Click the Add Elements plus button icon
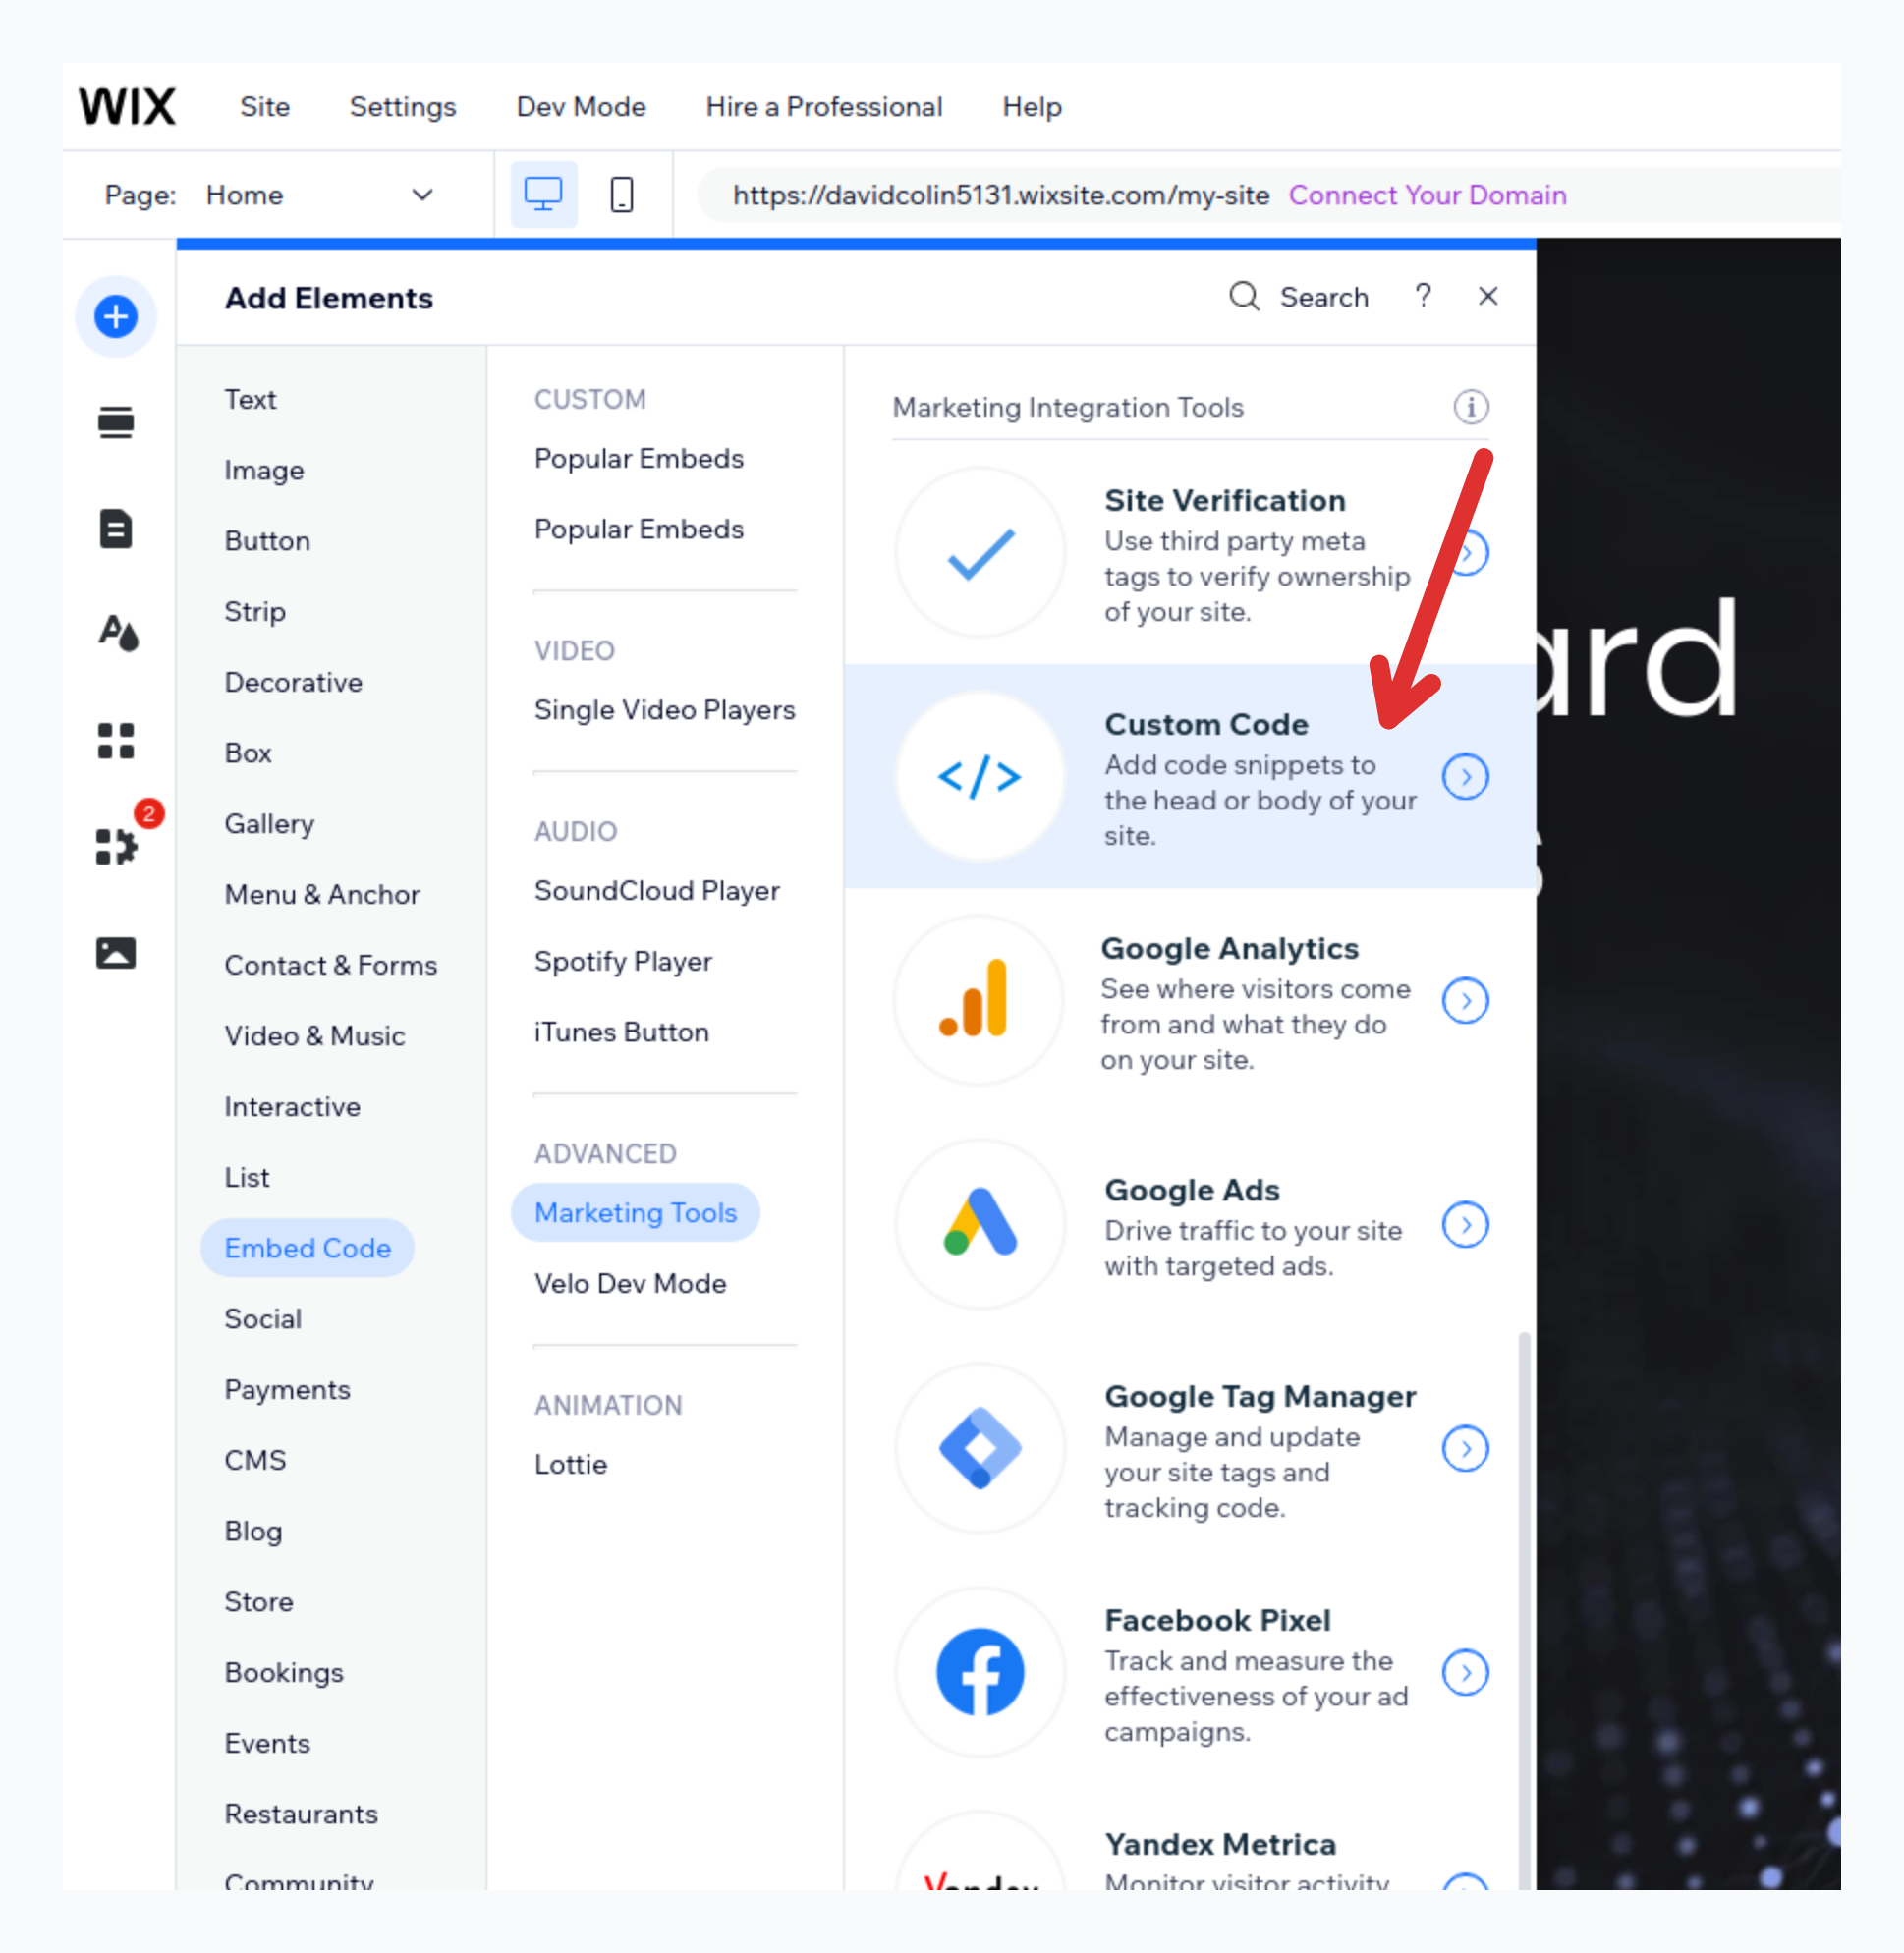1904x1953 pixels. point(115,315)
